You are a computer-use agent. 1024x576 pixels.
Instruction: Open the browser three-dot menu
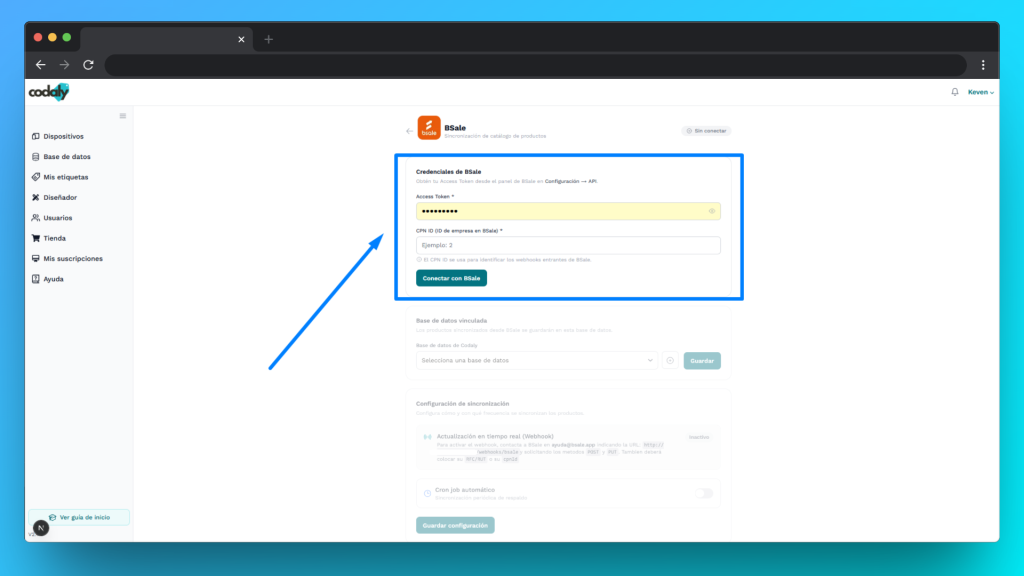coord(983,65)
